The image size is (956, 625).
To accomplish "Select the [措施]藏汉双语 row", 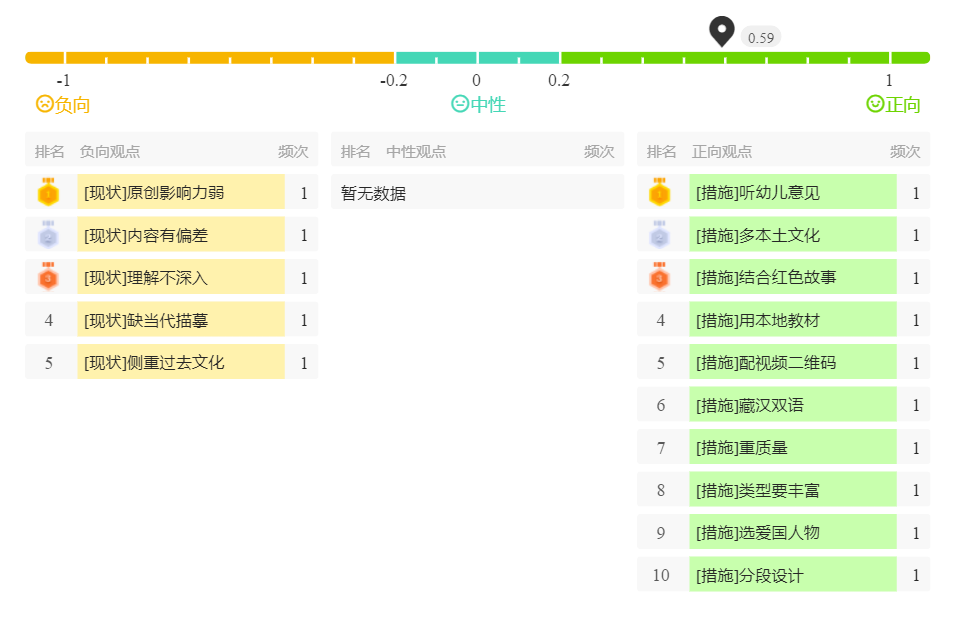I will point(783,404).
